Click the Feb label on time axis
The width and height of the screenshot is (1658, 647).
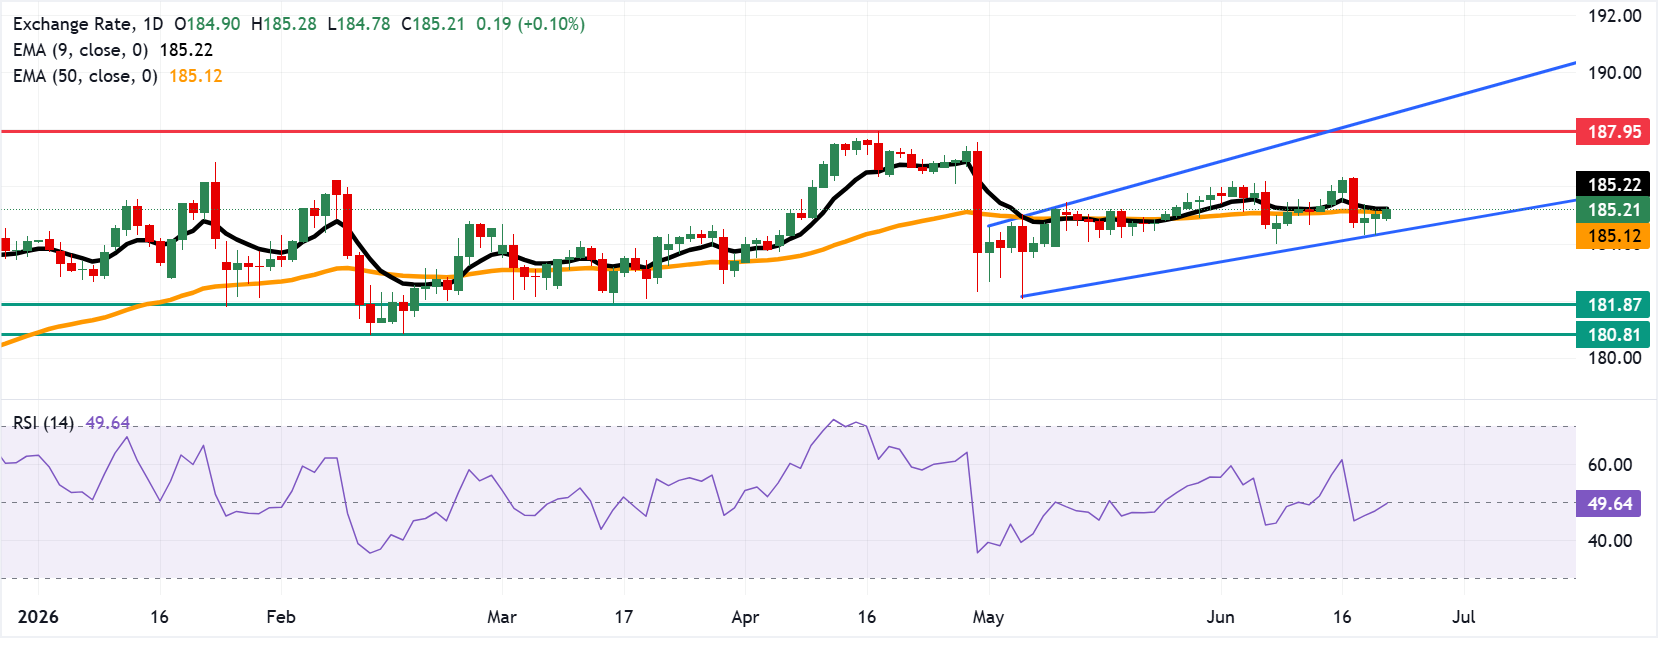[x=281, y=616]
